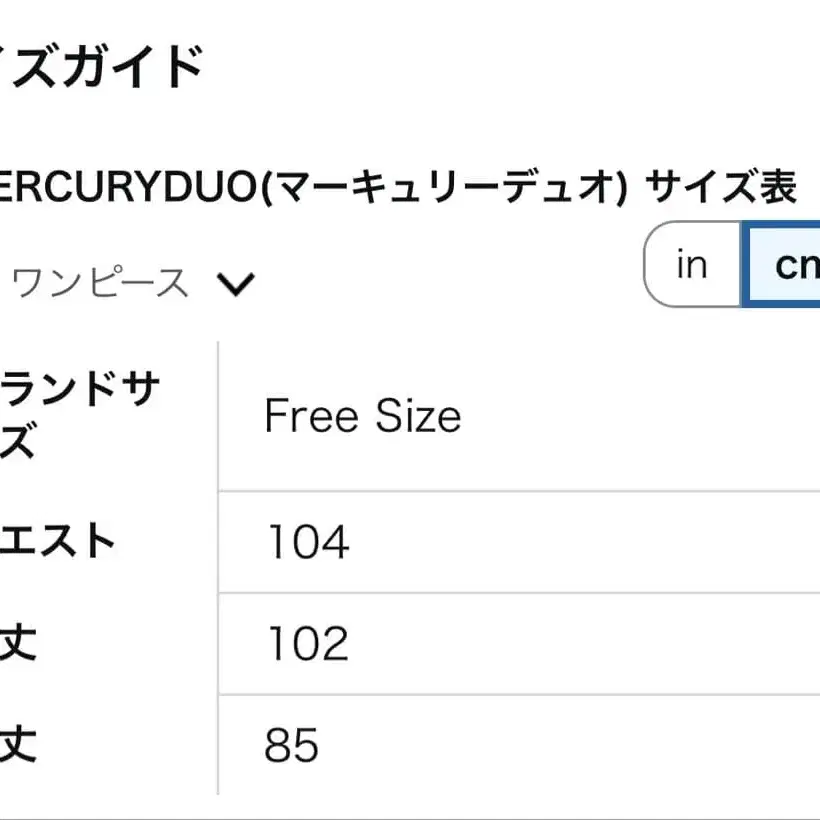Select the 丈 label beside 102

click(x=20, y=643)
